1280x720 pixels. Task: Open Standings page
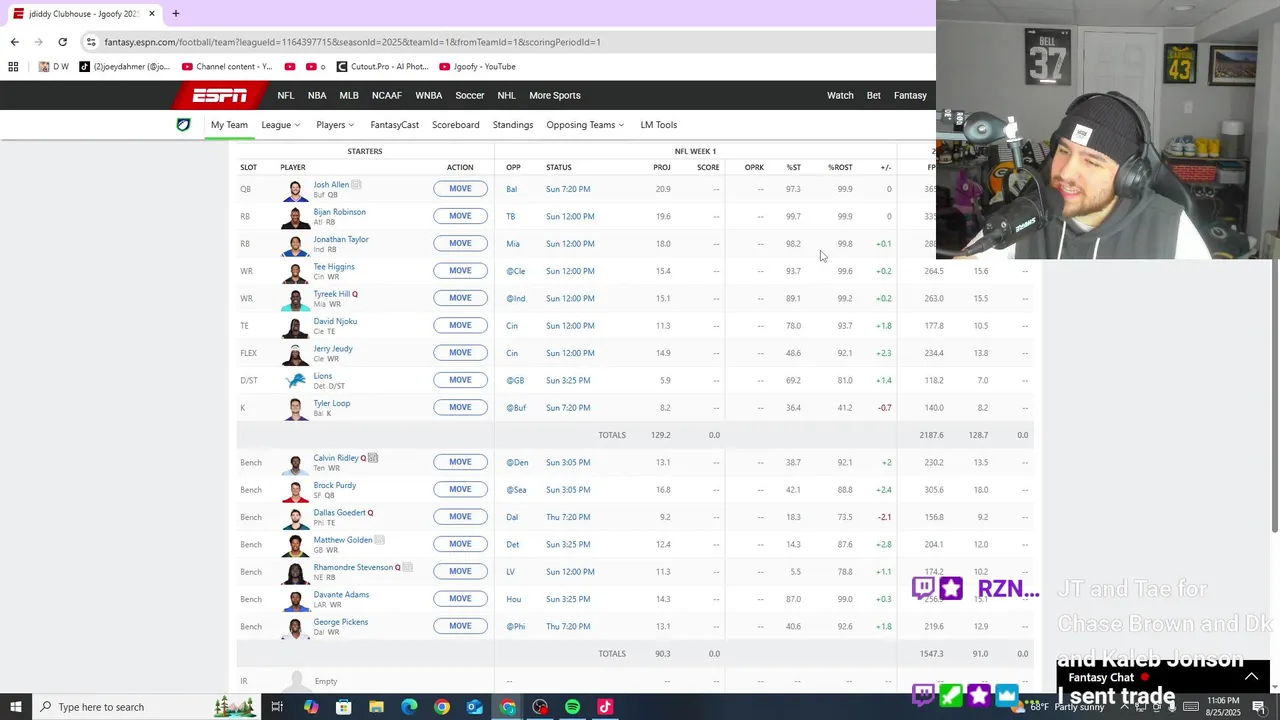pos(513,125)
